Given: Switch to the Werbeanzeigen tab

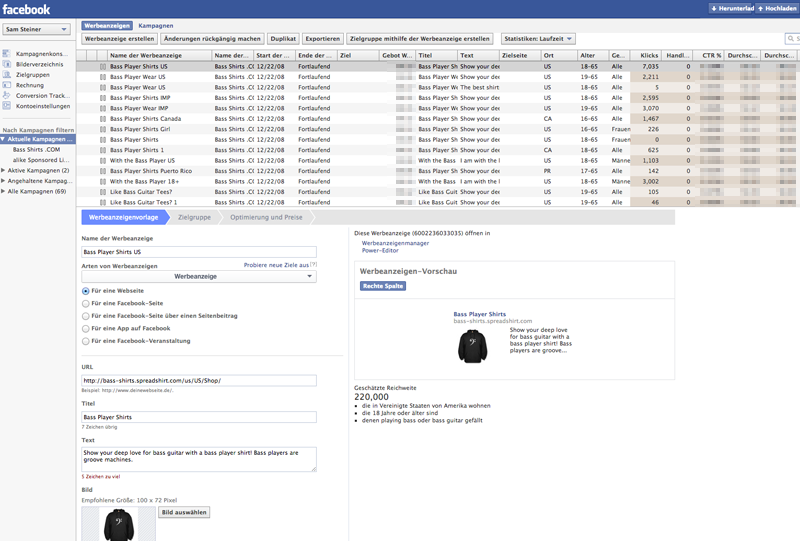Looking at the screenshot, I should pyautogui.click(x=107, y=26).
